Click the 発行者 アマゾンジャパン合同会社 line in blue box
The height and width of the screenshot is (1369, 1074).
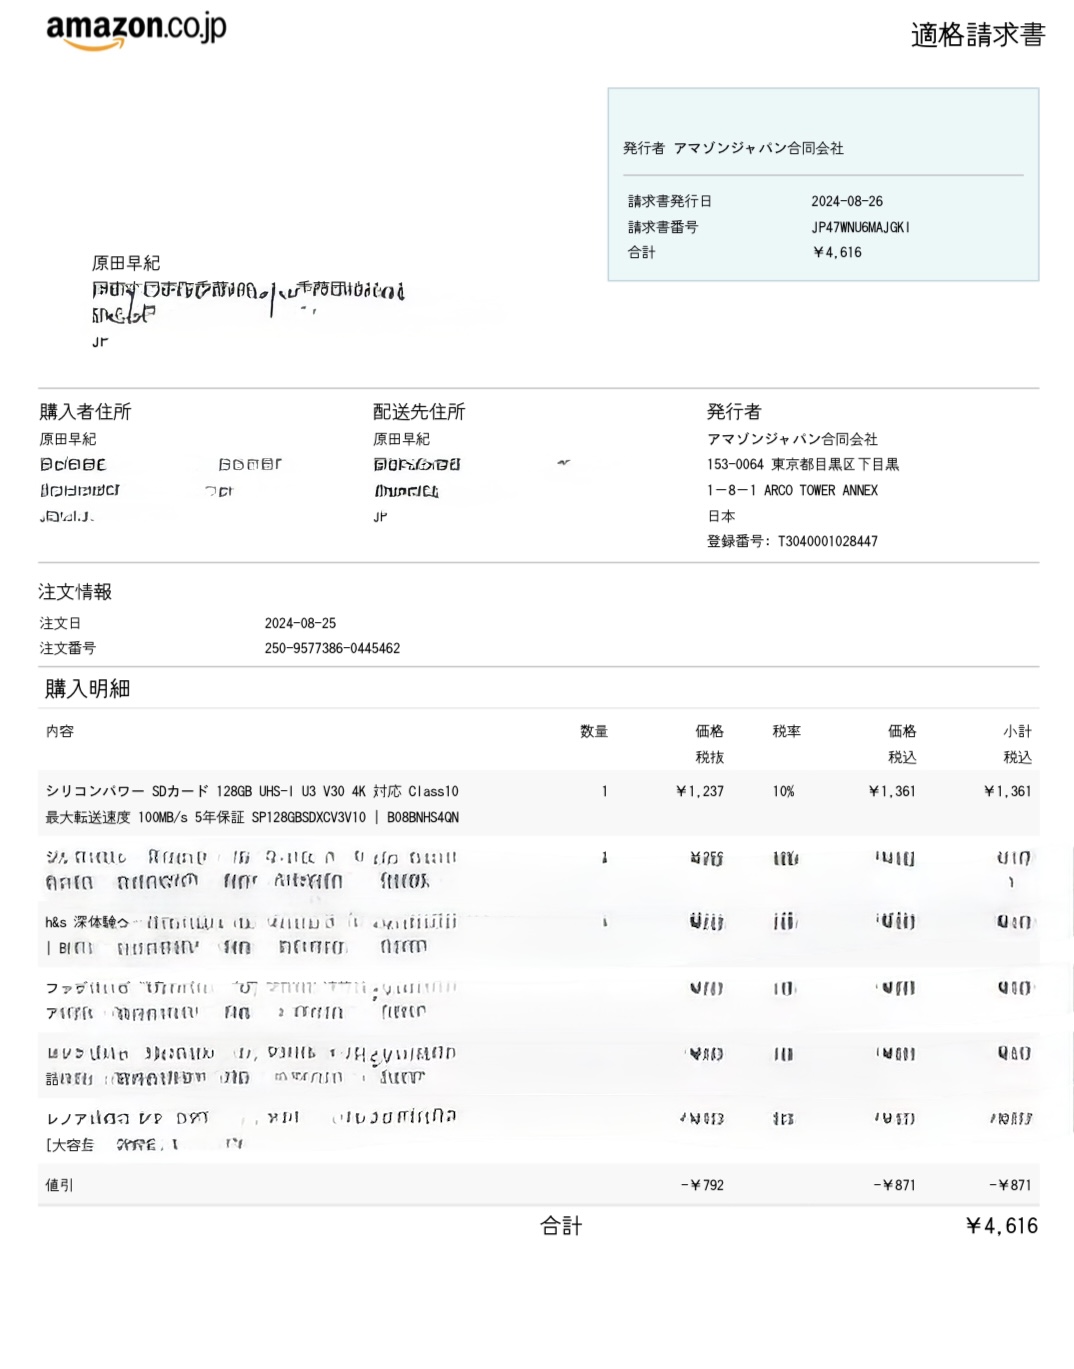pyautogui.click(x=733, y=148)
